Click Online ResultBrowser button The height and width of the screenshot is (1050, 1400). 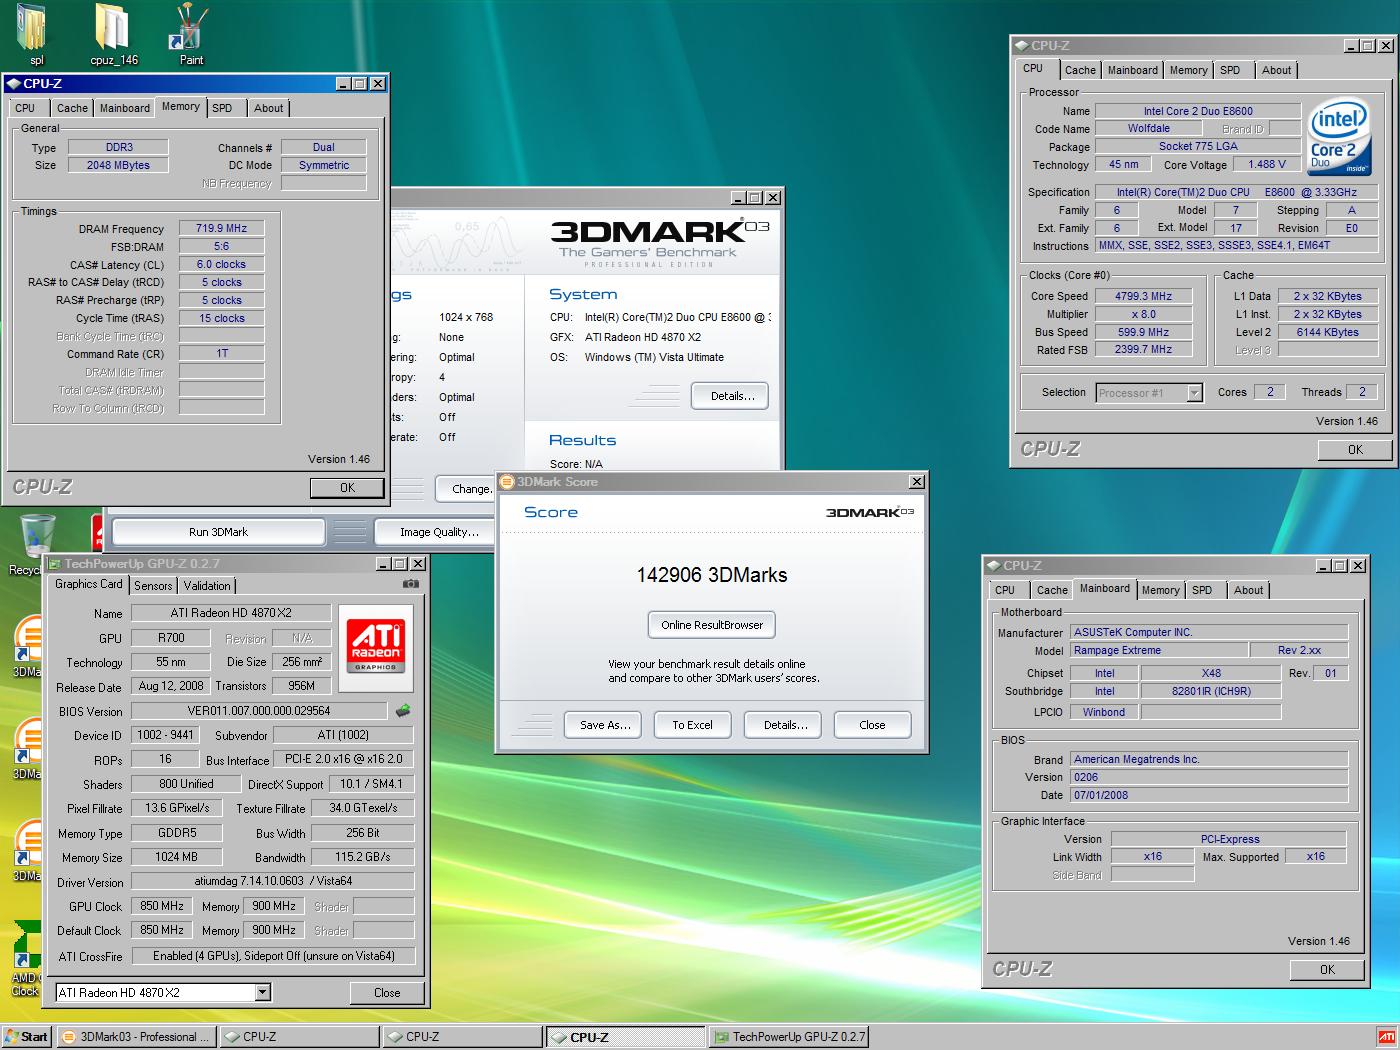712,625
